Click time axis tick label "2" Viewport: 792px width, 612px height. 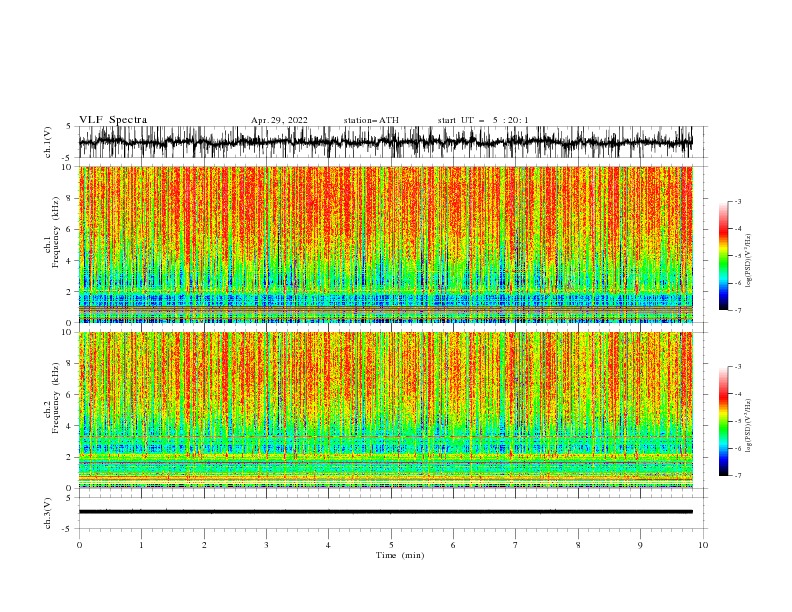(204, 545)
